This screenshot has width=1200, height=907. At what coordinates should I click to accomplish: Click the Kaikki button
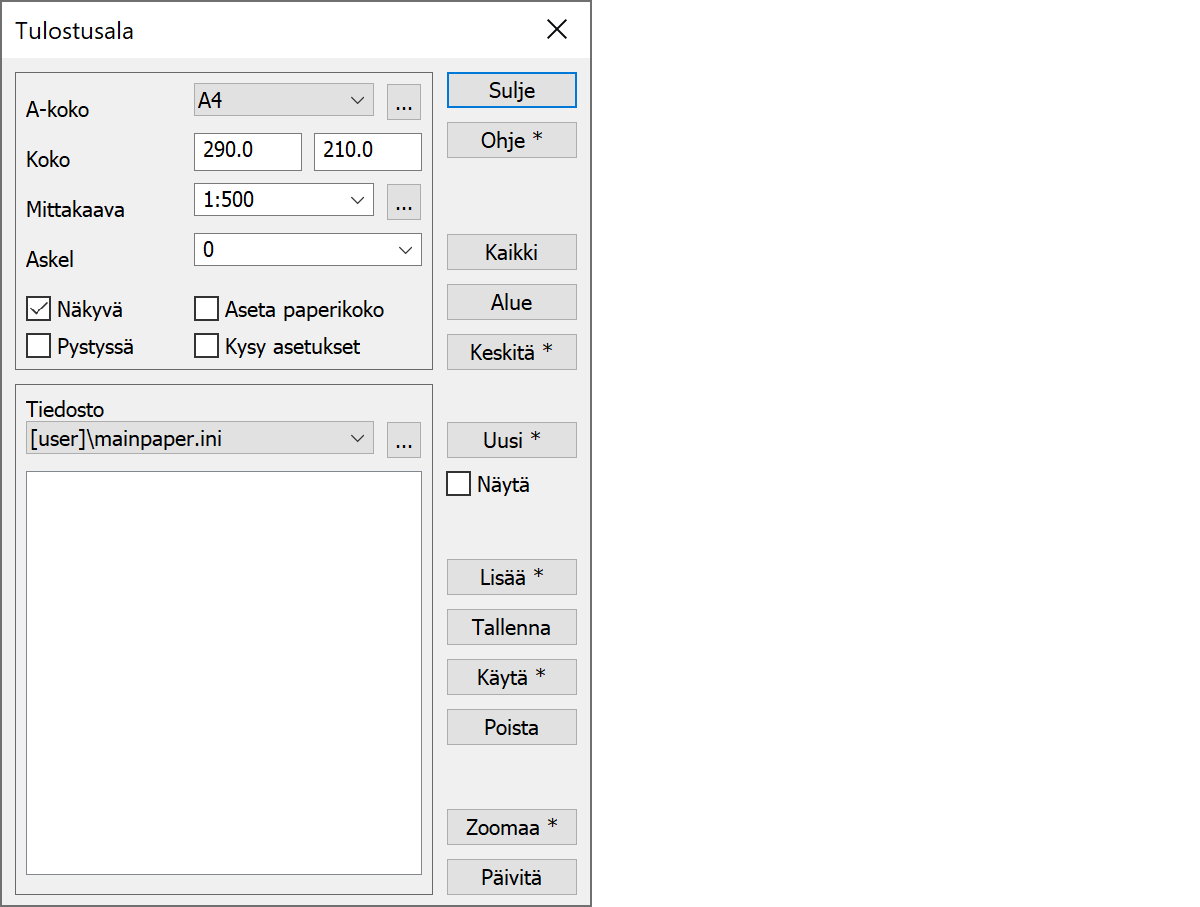[x=511, y=252]
